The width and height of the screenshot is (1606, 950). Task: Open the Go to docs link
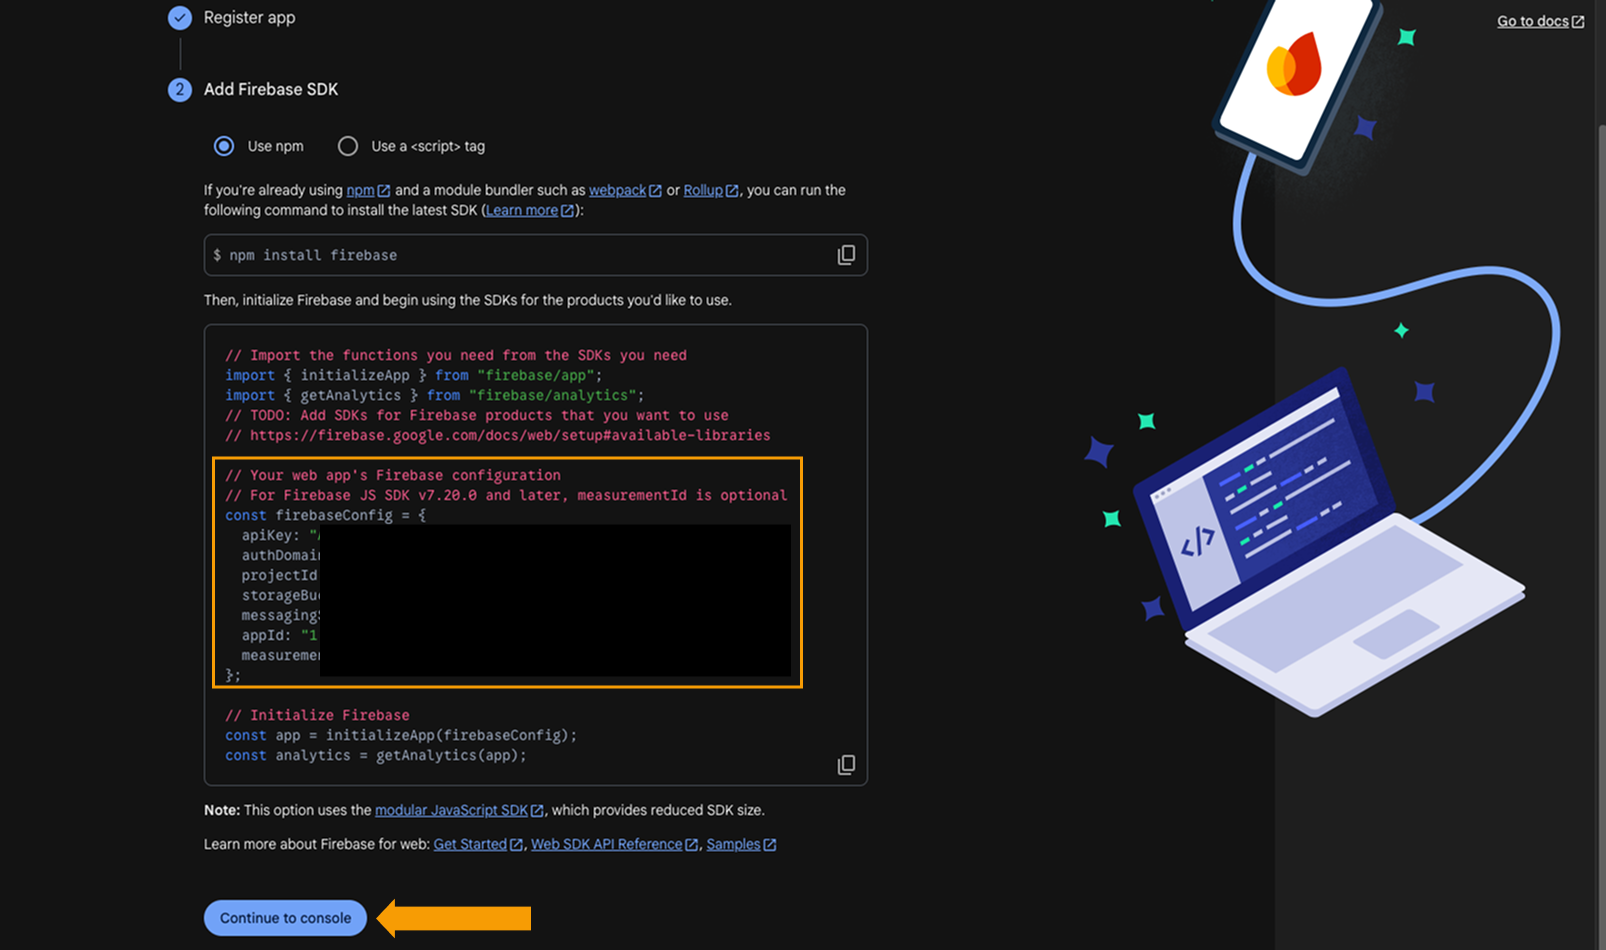tap(1540, 21)
